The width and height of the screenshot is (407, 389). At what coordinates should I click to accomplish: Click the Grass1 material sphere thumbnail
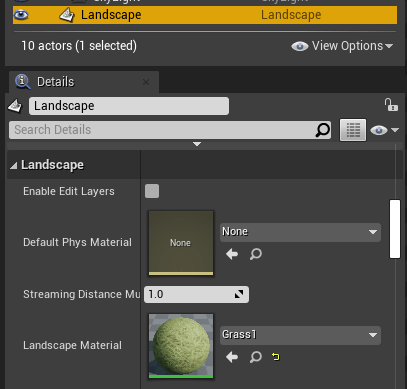181,346
